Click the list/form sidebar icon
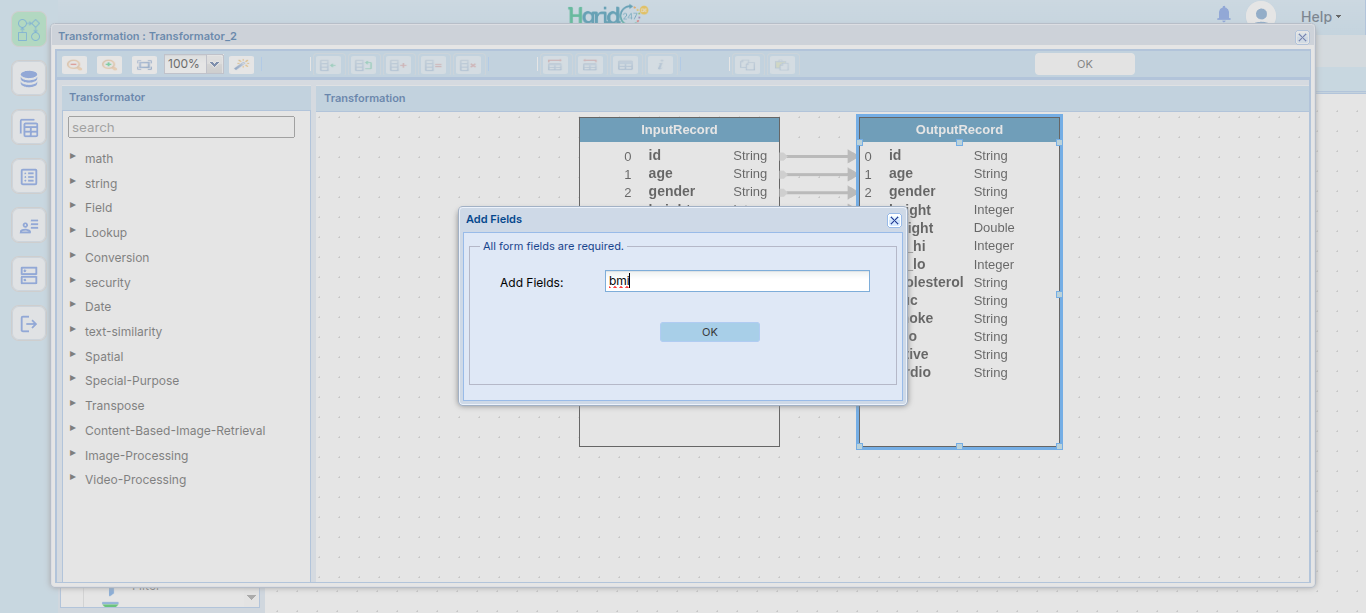The height and width of the screenshot is (613, 1366). pyautogui.click(x=29, y=177)
